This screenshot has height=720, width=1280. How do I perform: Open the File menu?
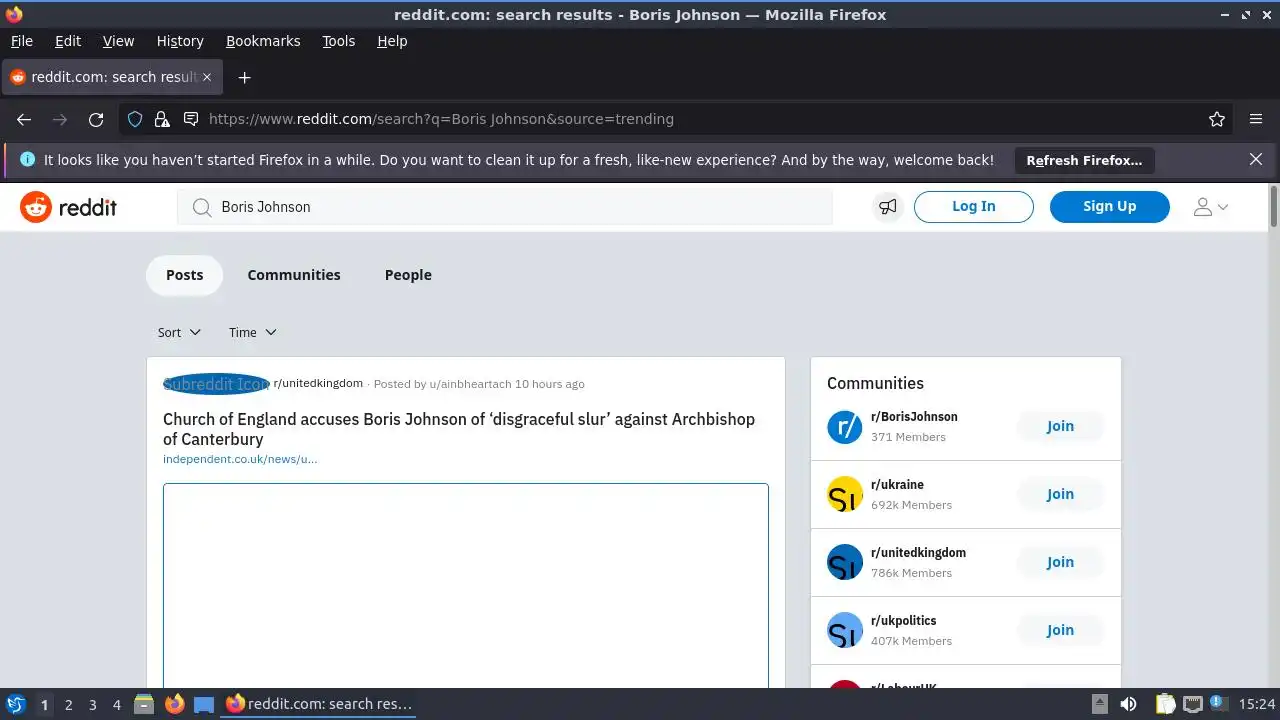pos(22,41)
